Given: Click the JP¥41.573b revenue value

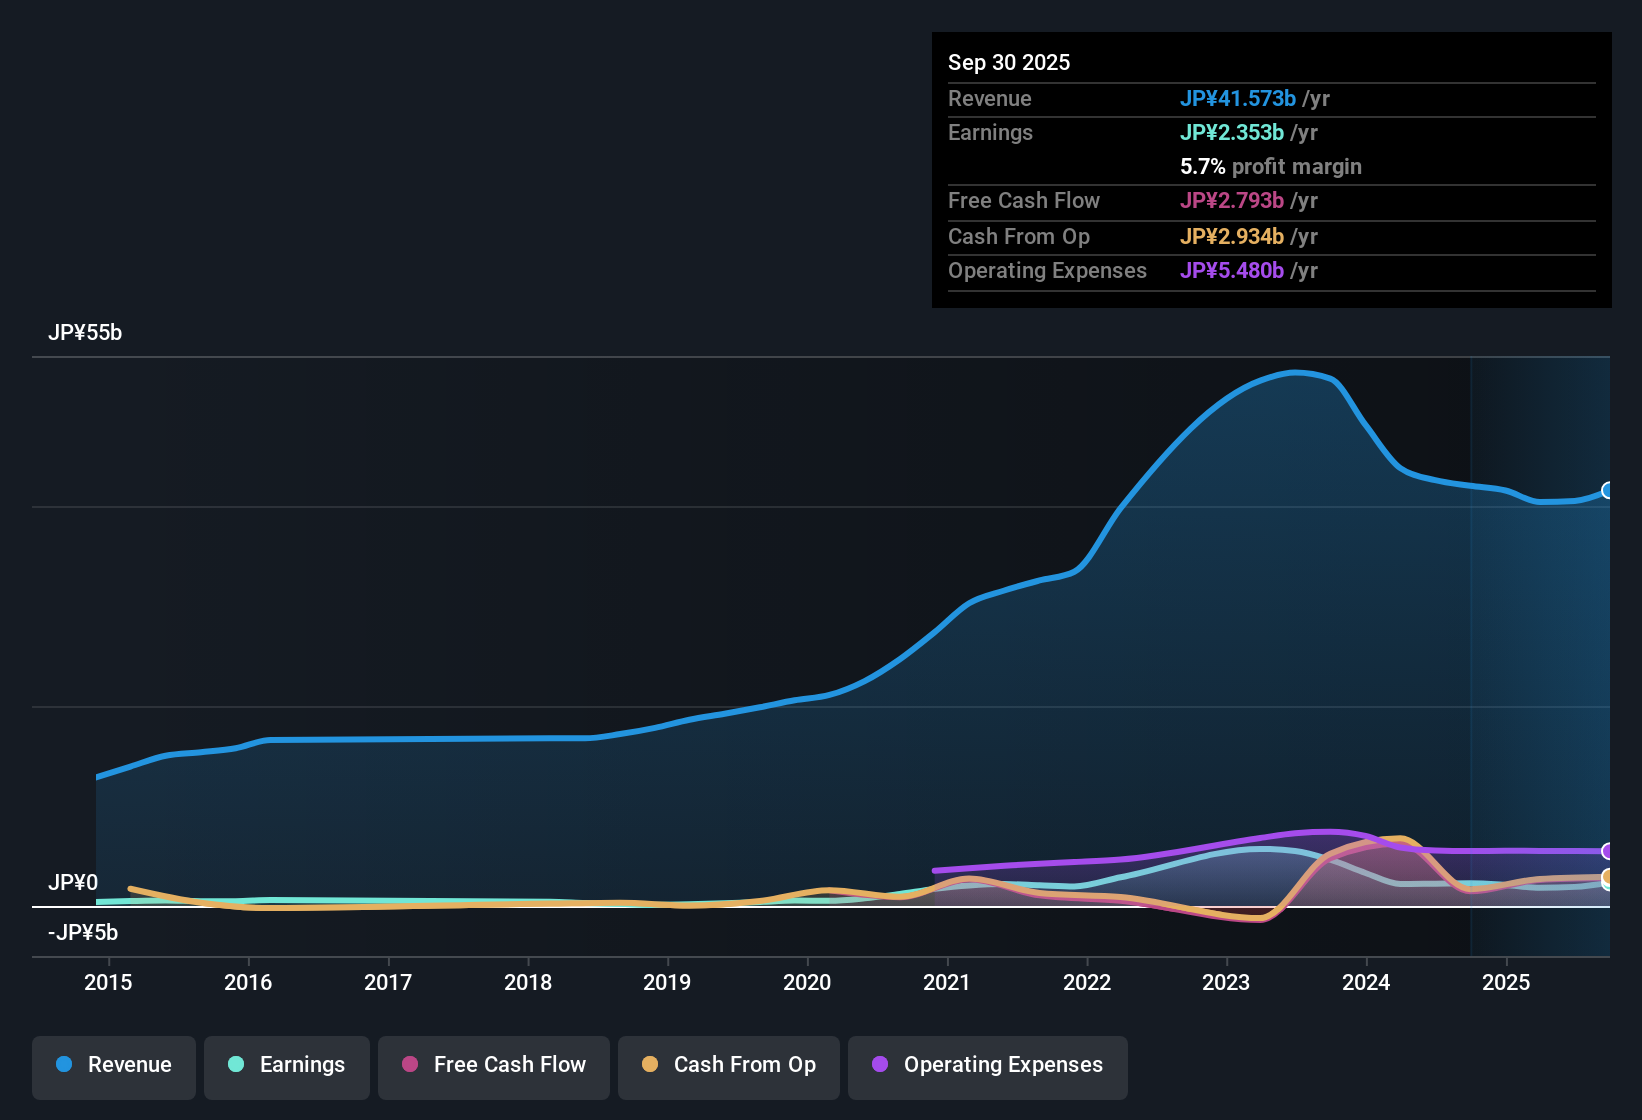Looking at the screenshot, I should (x=1239, y=99).
